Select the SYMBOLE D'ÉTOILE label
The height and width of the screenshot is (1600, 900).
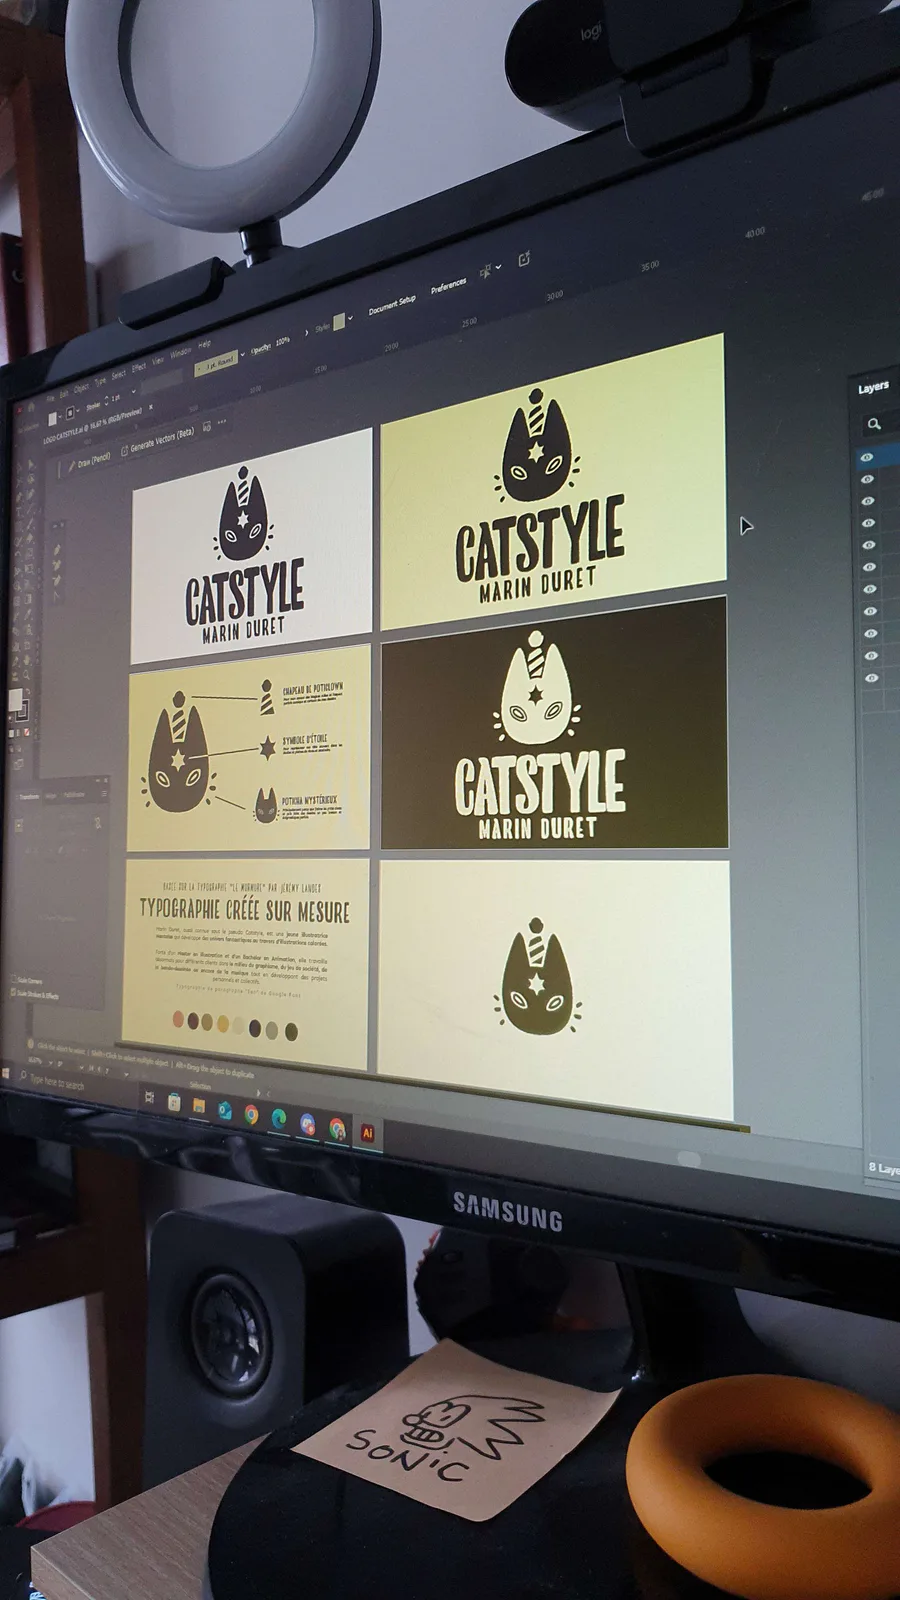pyautogui.click(x=304, y=740)
